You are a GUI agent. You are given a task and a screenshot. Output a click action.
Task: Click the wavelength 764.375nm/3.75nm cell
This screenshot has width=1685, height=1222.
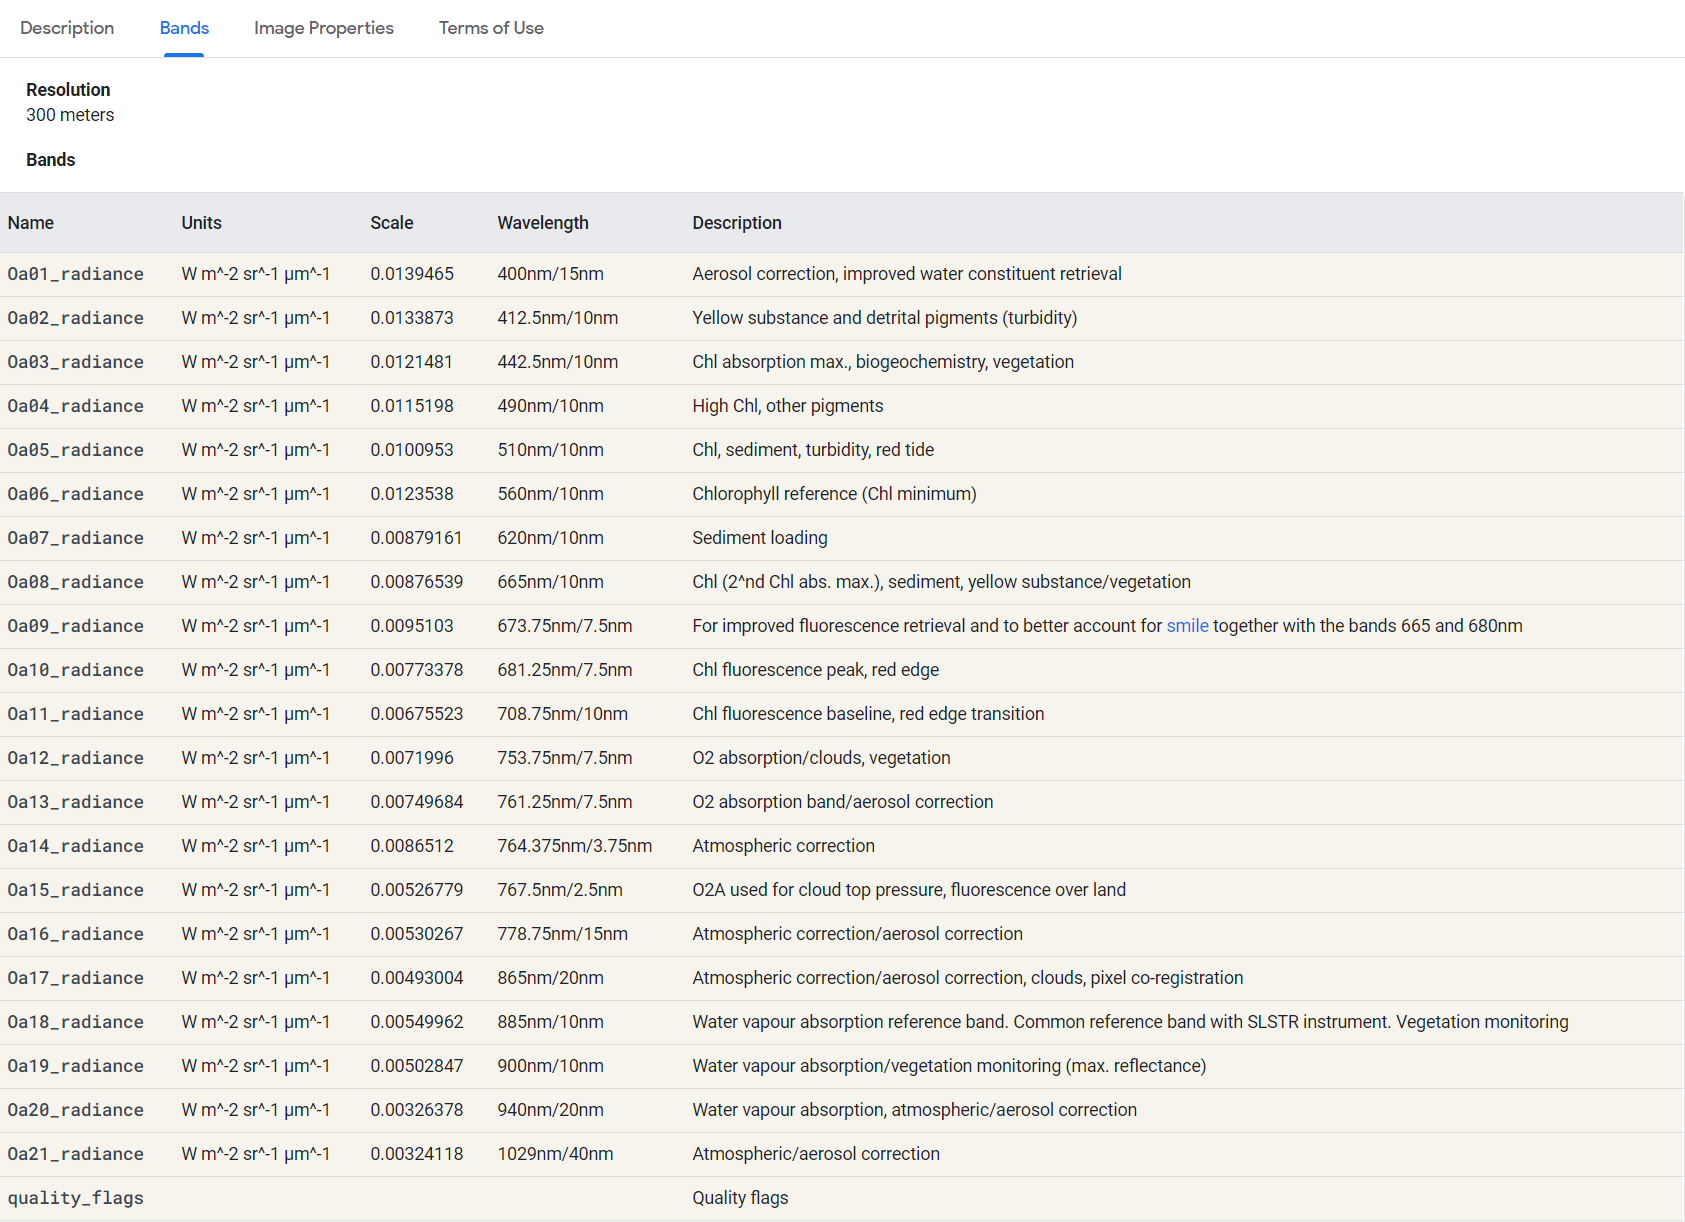574,846
